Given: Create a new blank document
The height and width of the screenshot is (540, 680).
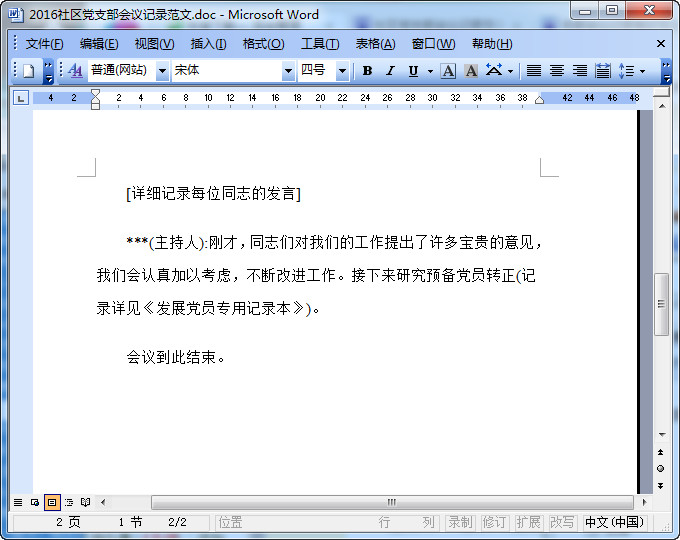Looking at the screenshot, I should pyautogui.click(x=29, y=71).
